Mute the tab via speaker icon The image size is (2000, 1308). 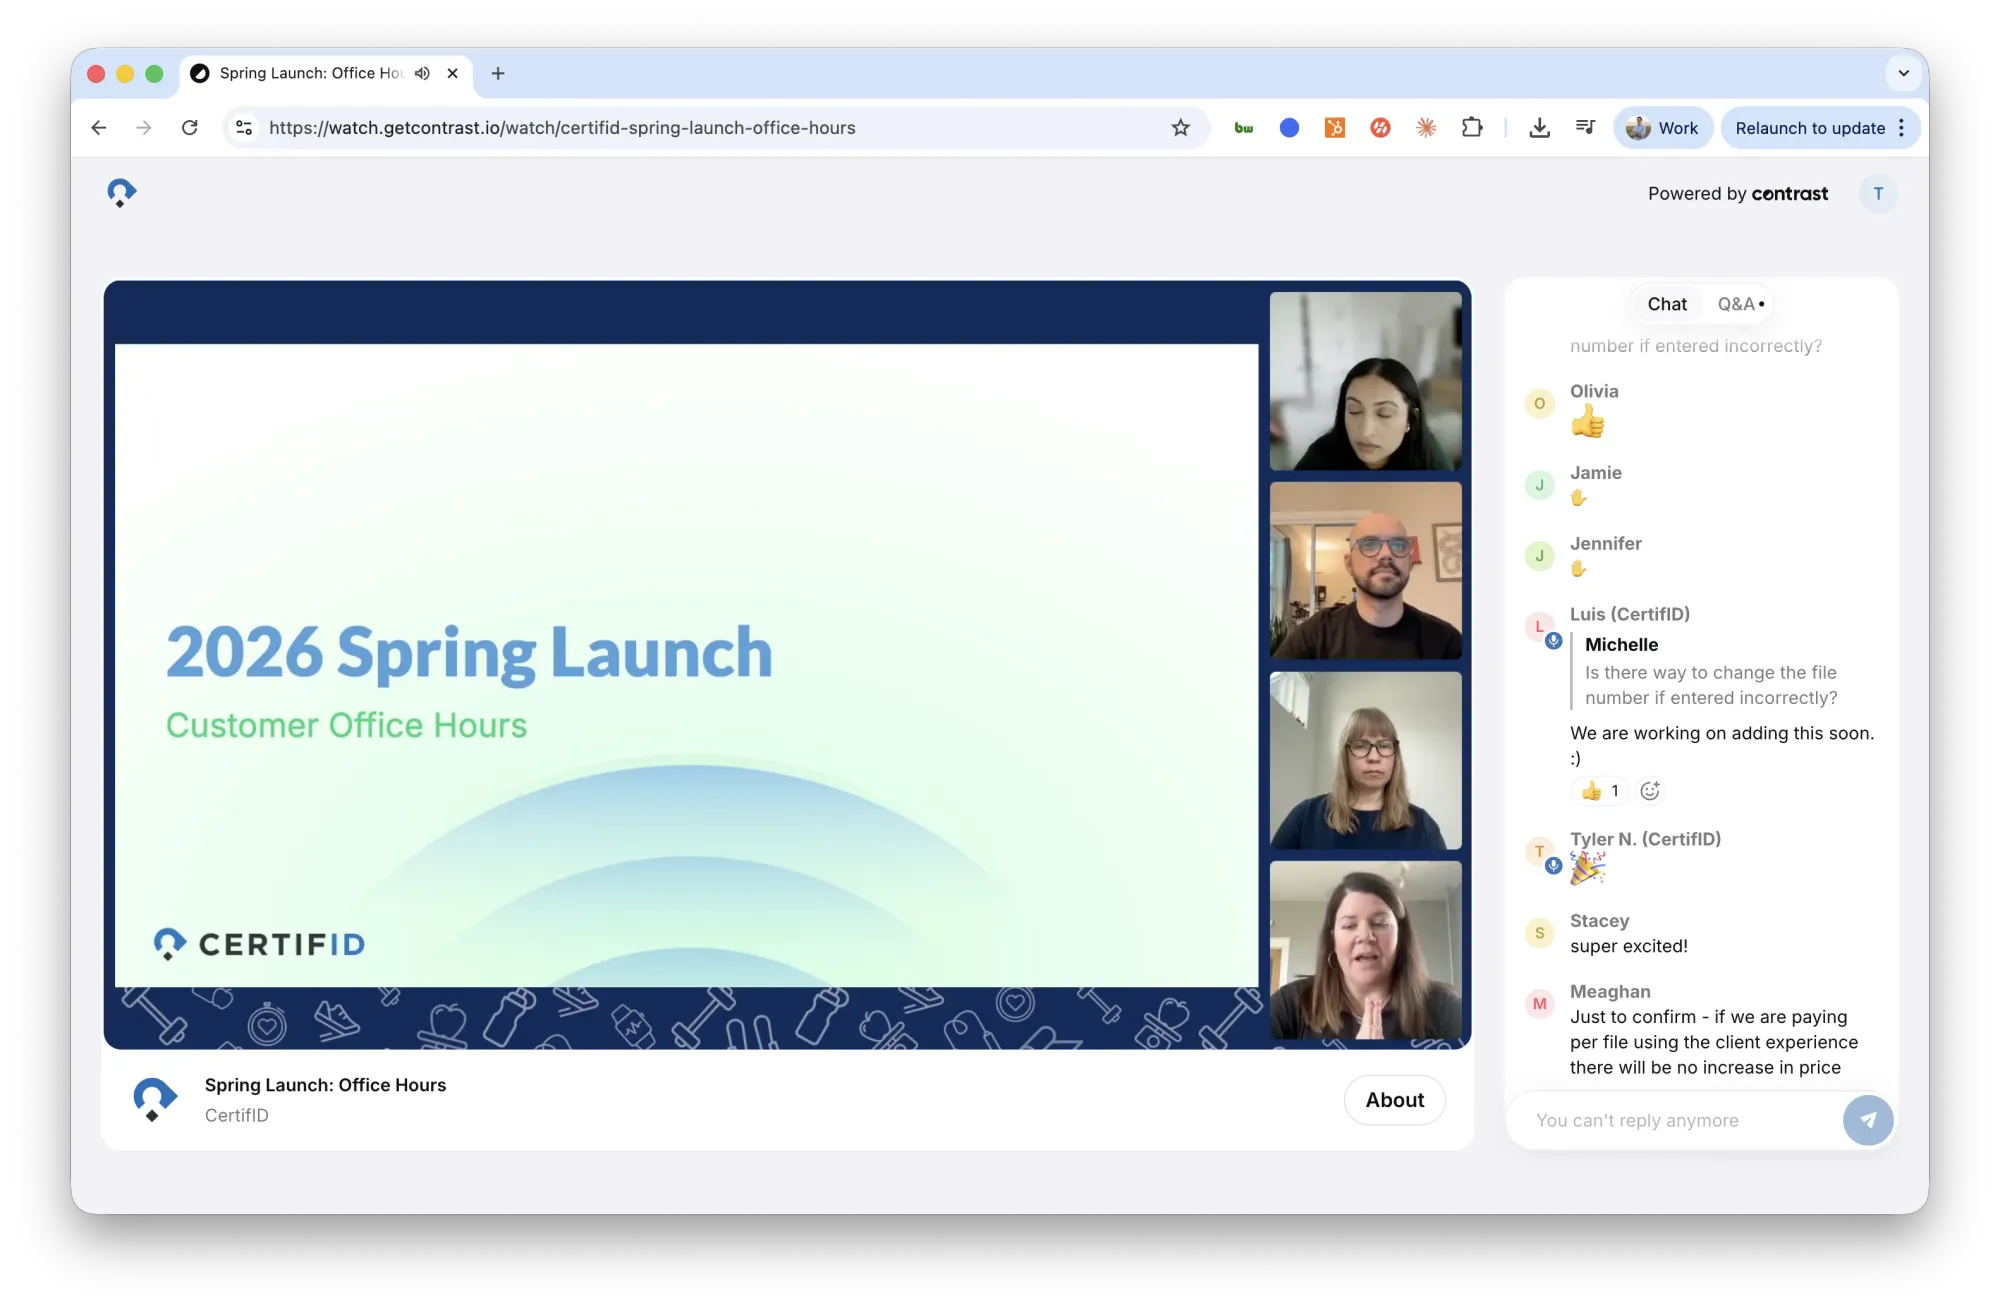423,73
